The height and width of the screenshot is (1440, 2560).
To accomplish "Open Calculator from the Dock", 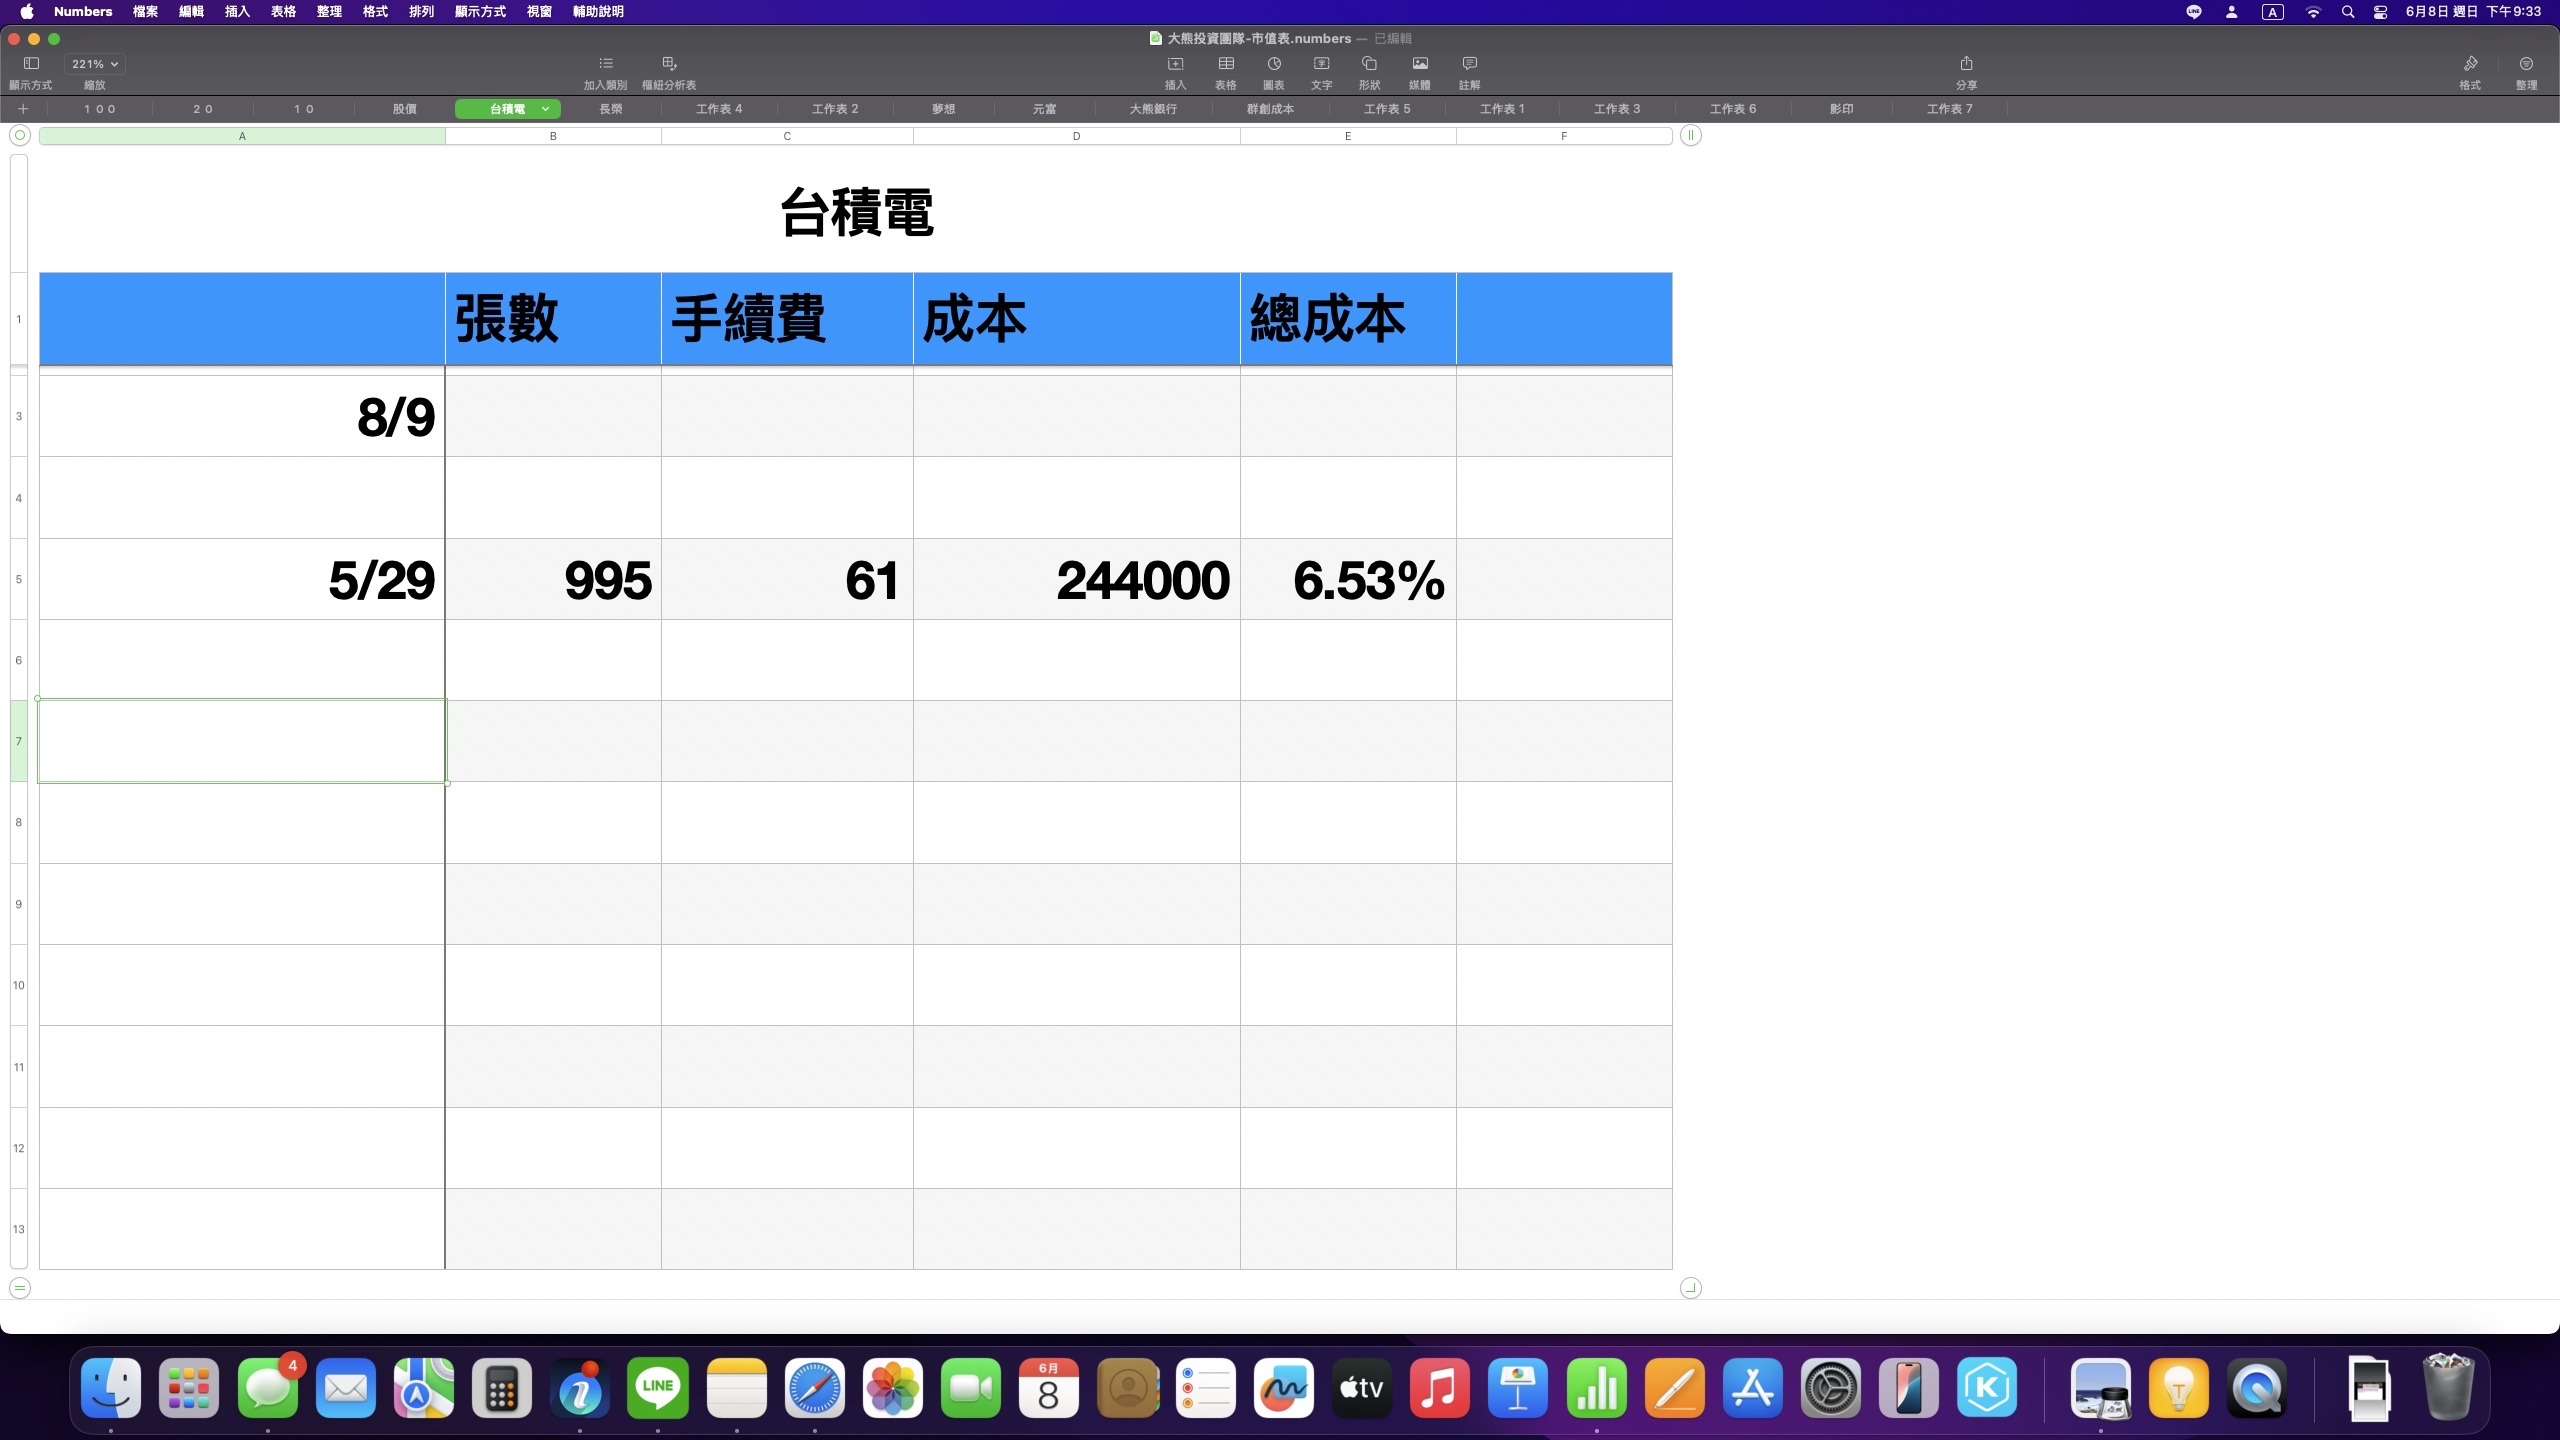I will [502, 1387].
